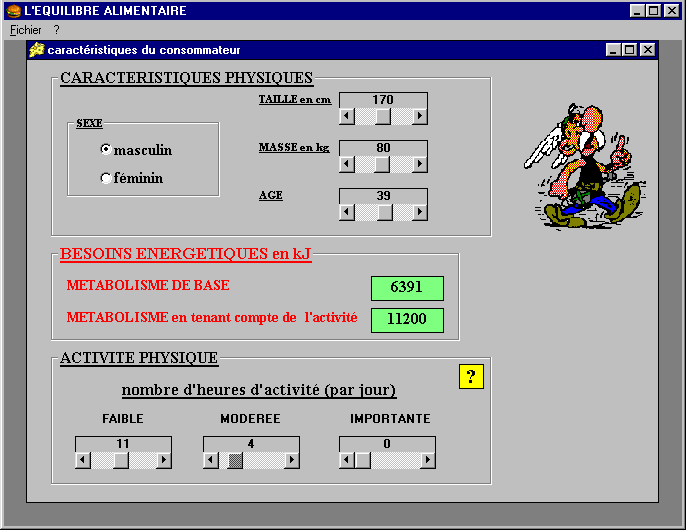Click the Asterix cartoon character image
The width and height of the screenshot is (686, 530).
click(585, 166)
